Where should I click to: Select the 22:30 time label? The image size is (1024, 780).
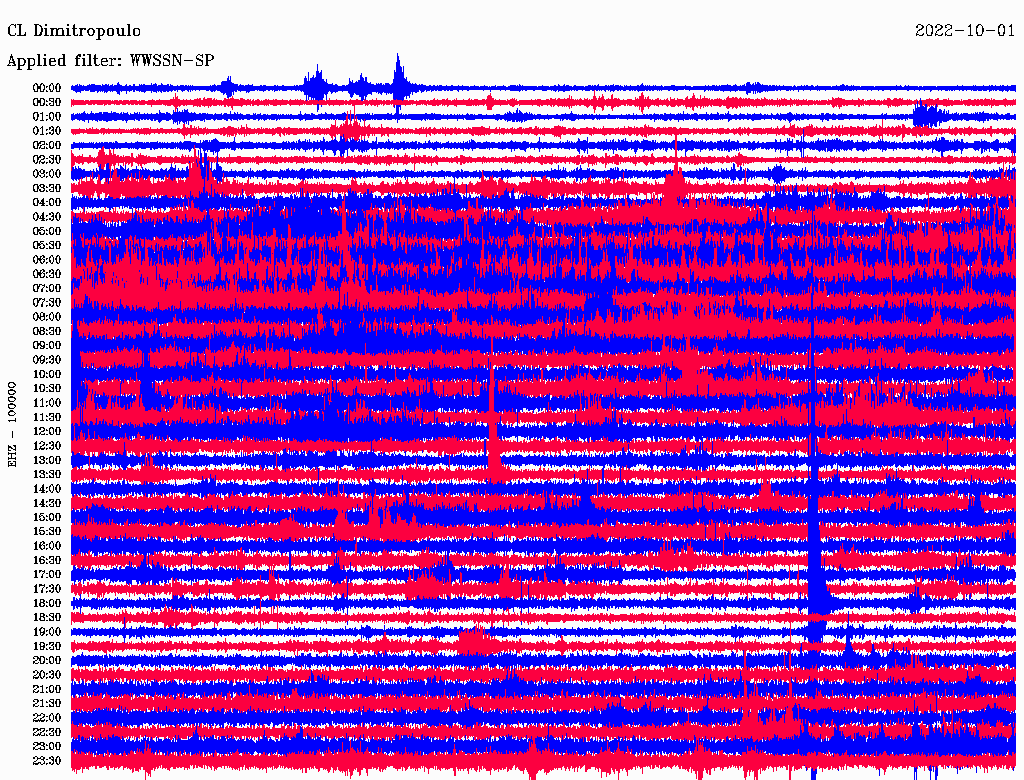47,732
